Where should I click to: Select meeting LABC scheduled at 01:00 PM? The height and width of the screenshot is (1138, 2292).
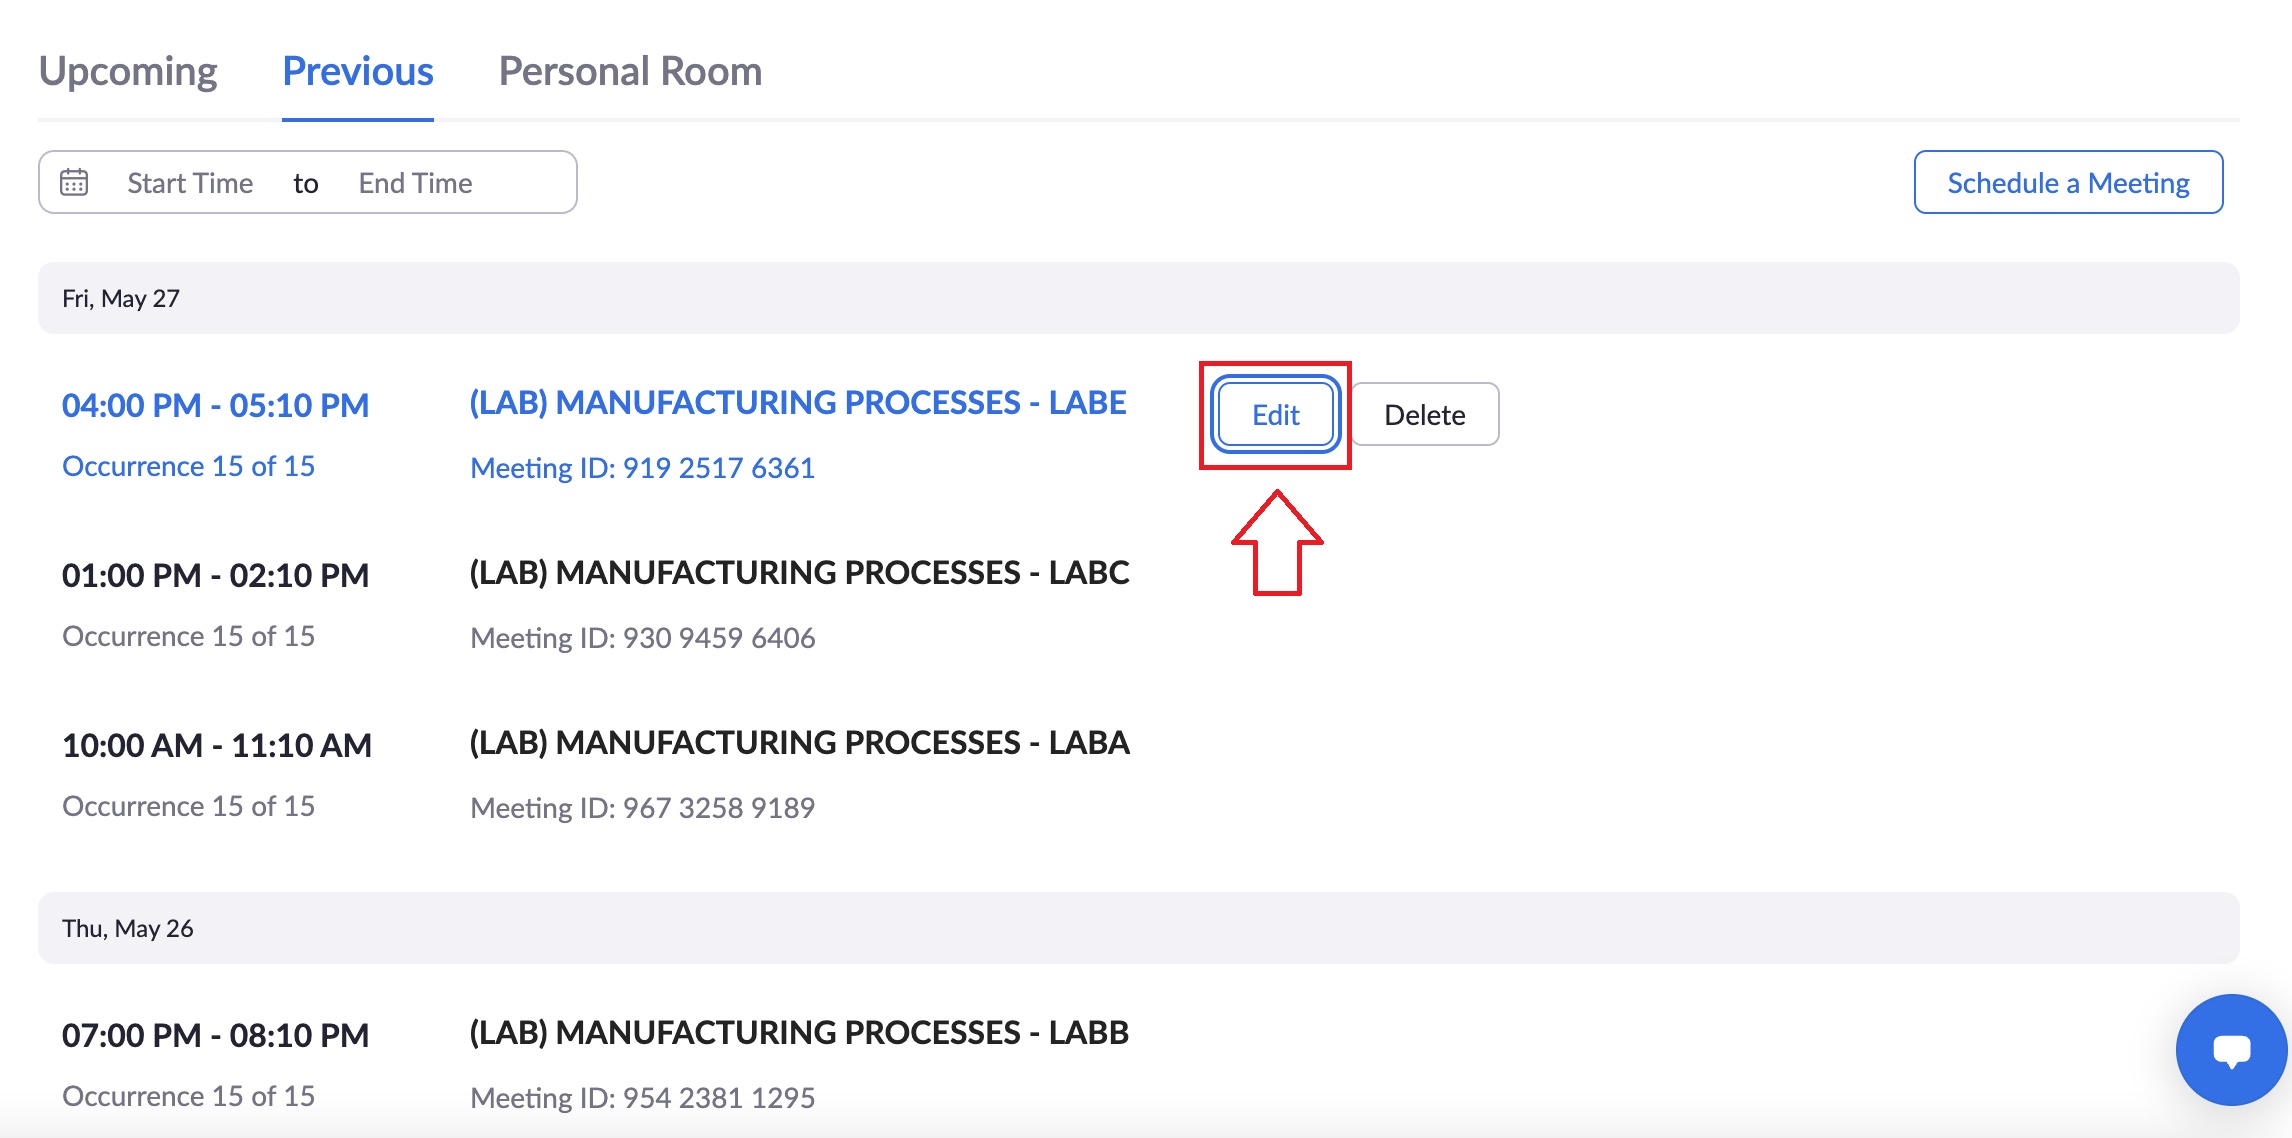pyautogui.click(x=799, y=572)
